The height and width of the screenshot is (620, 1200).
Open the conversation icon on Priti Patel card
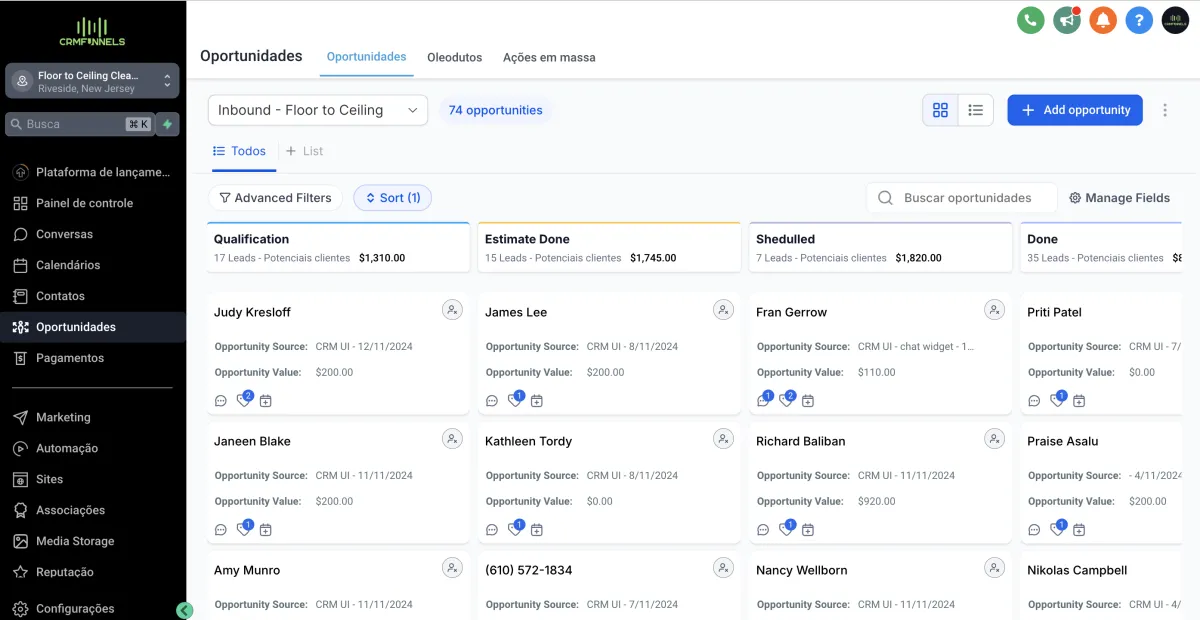(x=1034, y=401)
